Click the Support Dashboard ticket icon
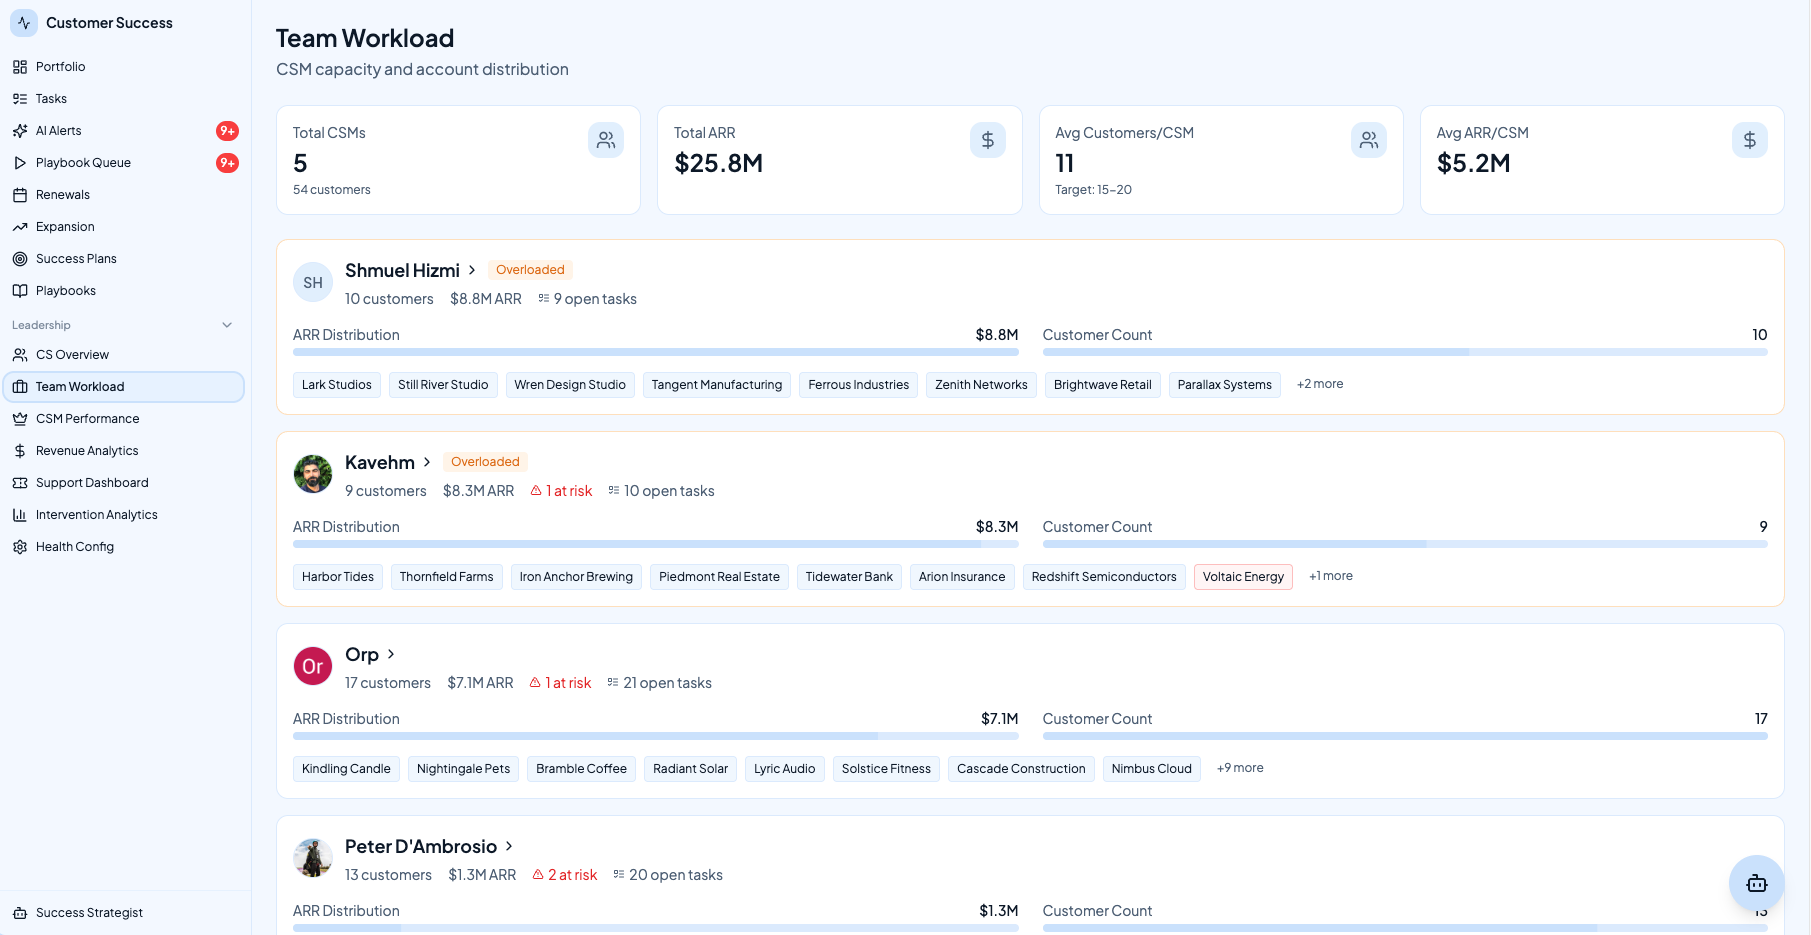Viewport: 1811px width, 935px height. tap(20, 483)
